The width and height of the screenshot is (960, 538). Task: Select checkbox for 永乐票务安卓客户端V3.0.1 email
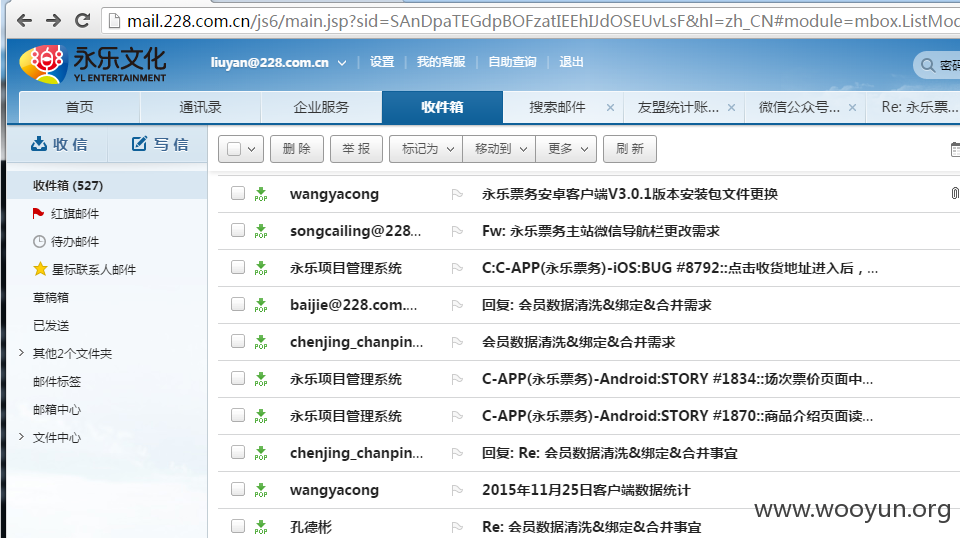238,193
